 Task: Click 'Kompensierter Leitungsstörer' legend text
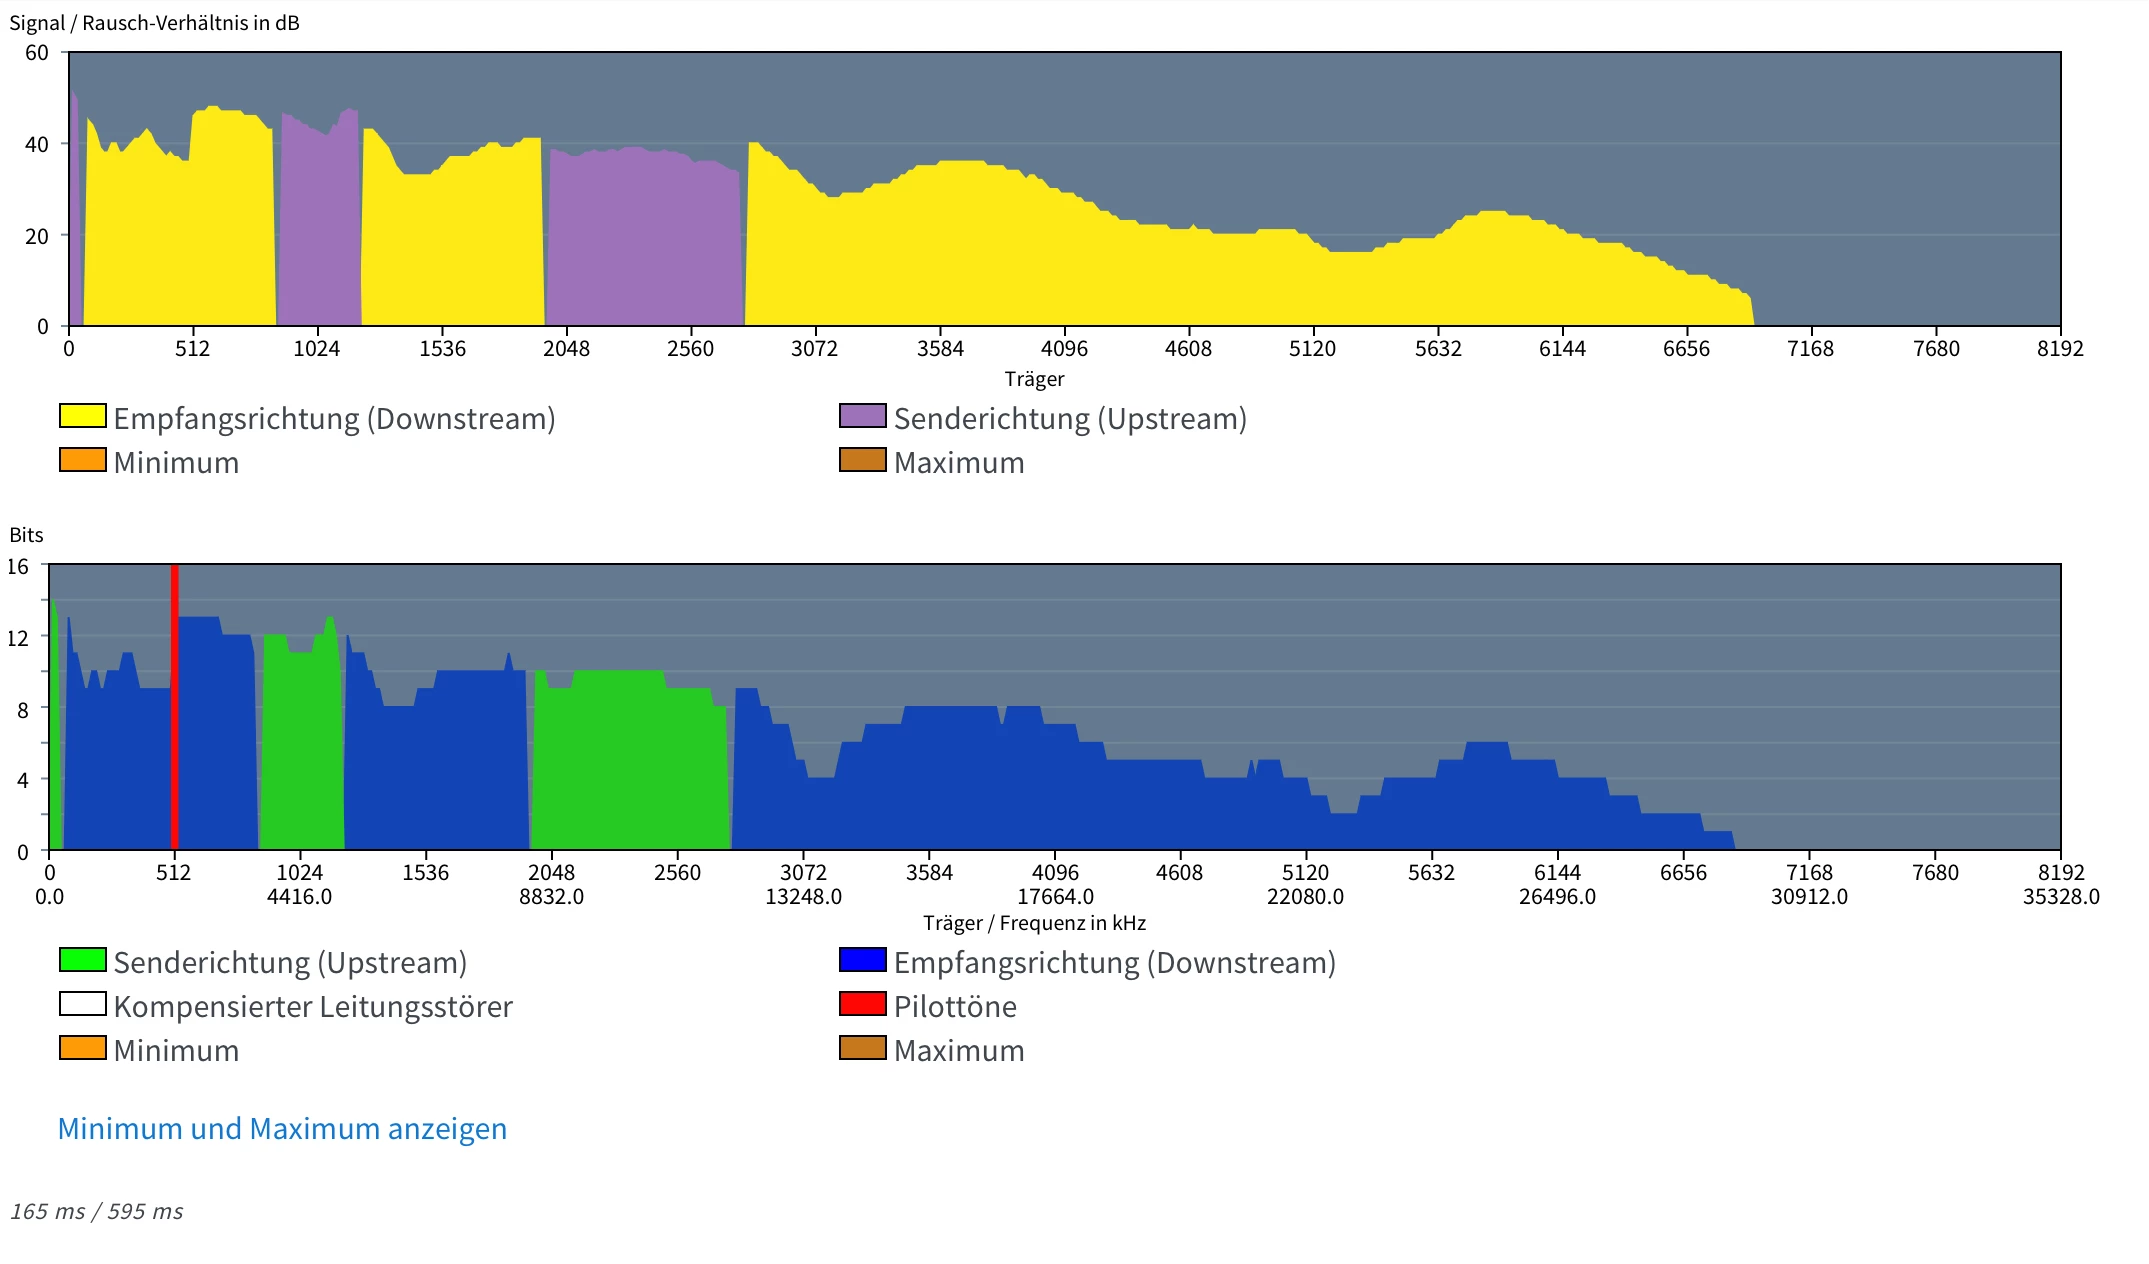click(313, 1006)
